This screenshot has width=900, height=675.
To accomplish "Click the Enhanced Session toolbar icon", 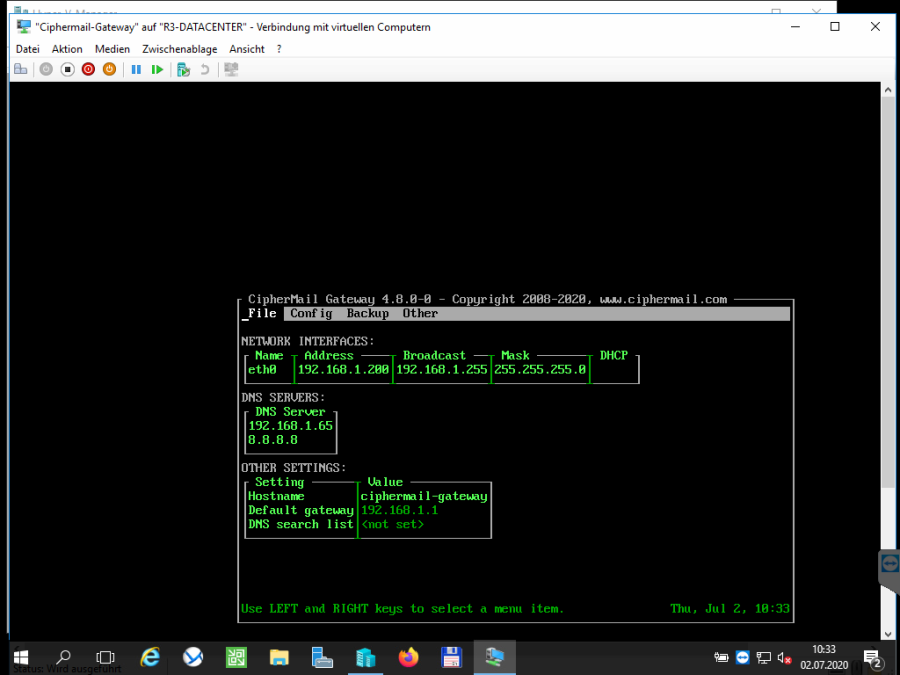I will coord(231,69).
